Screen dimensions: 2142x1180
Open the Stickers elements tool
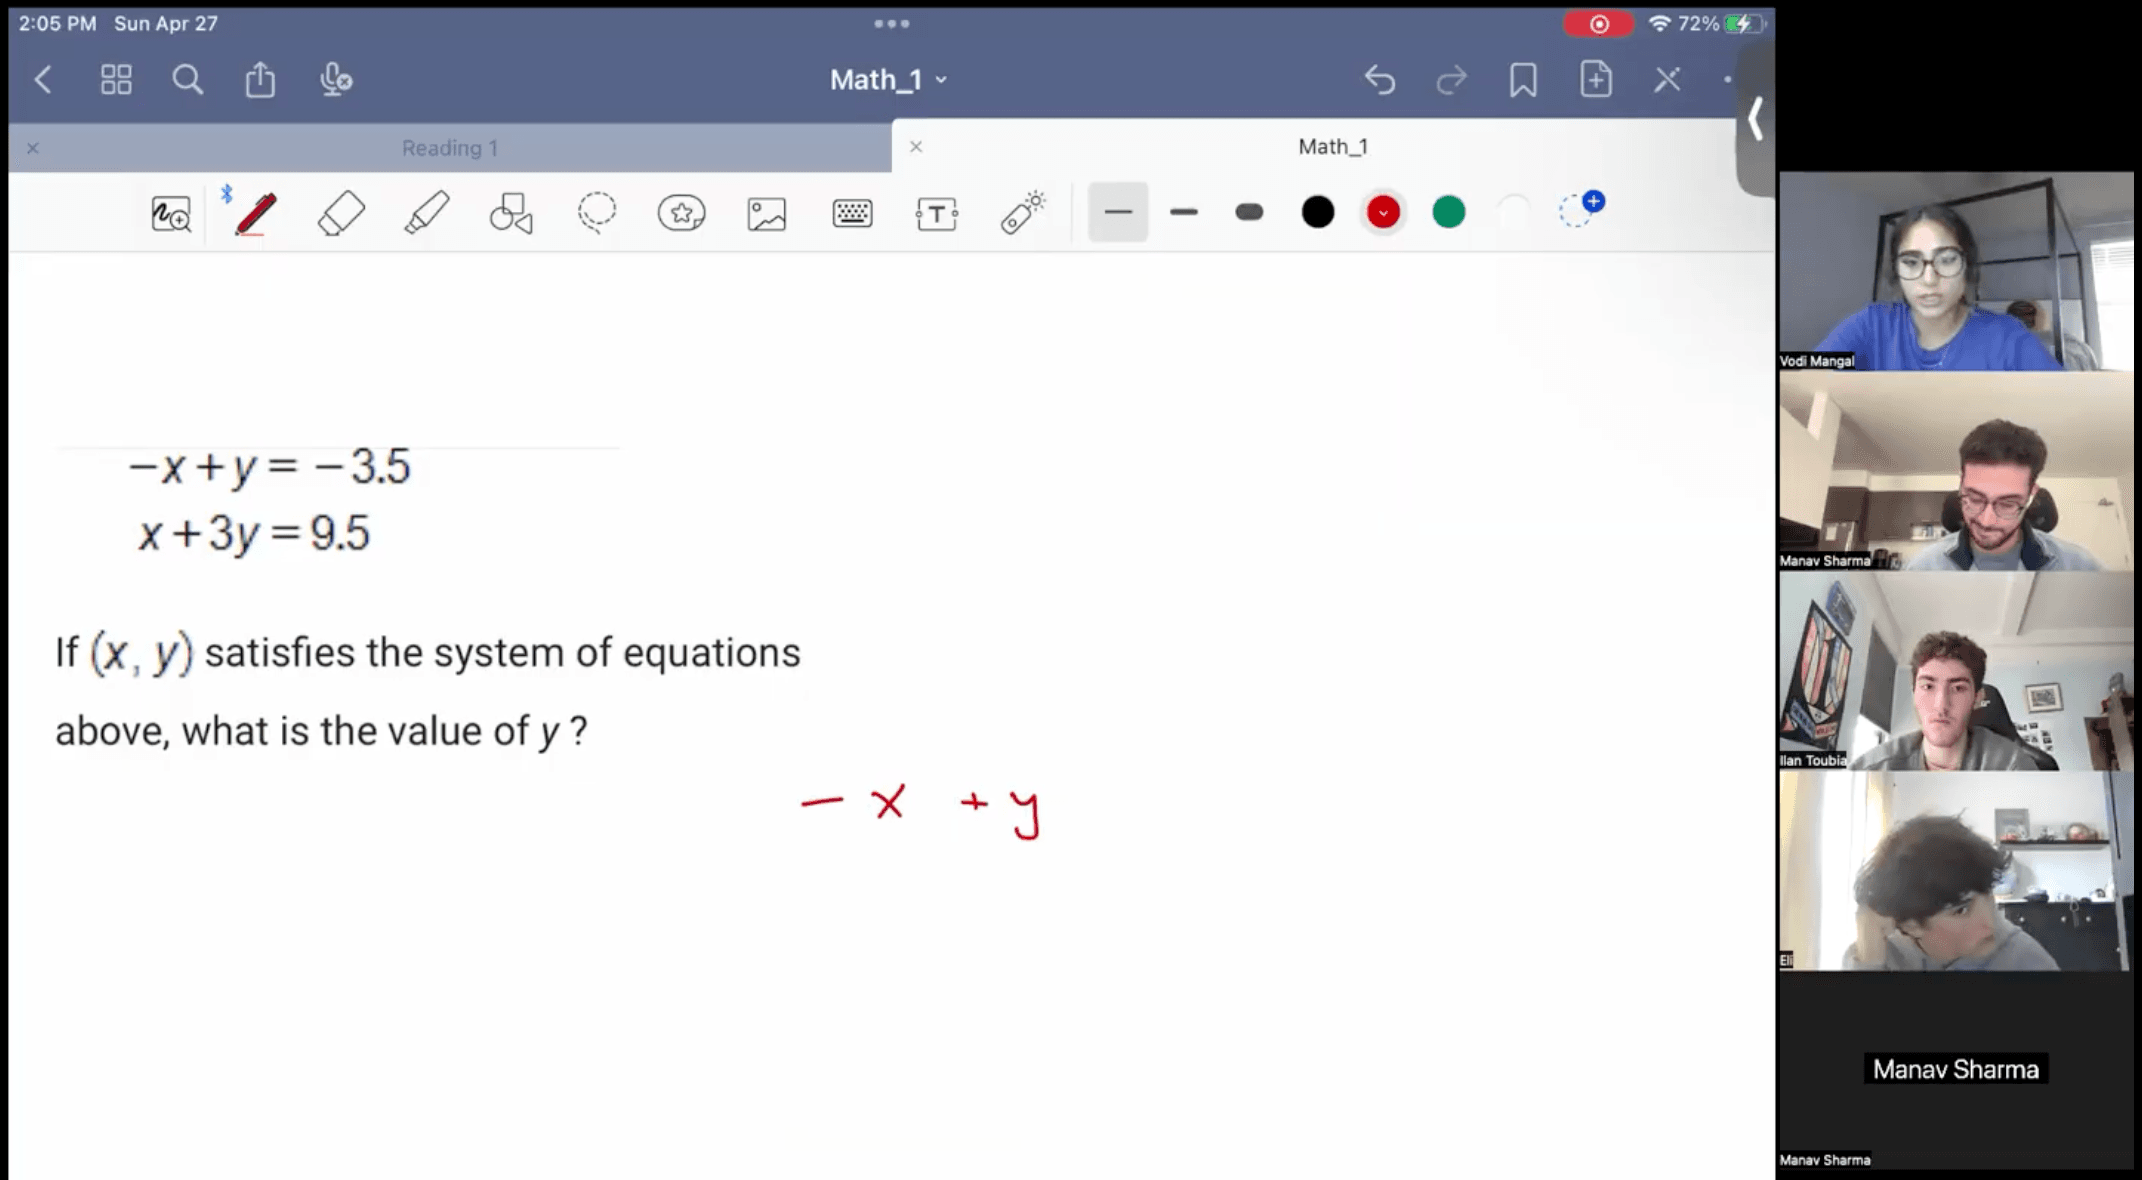coord(682,213)
